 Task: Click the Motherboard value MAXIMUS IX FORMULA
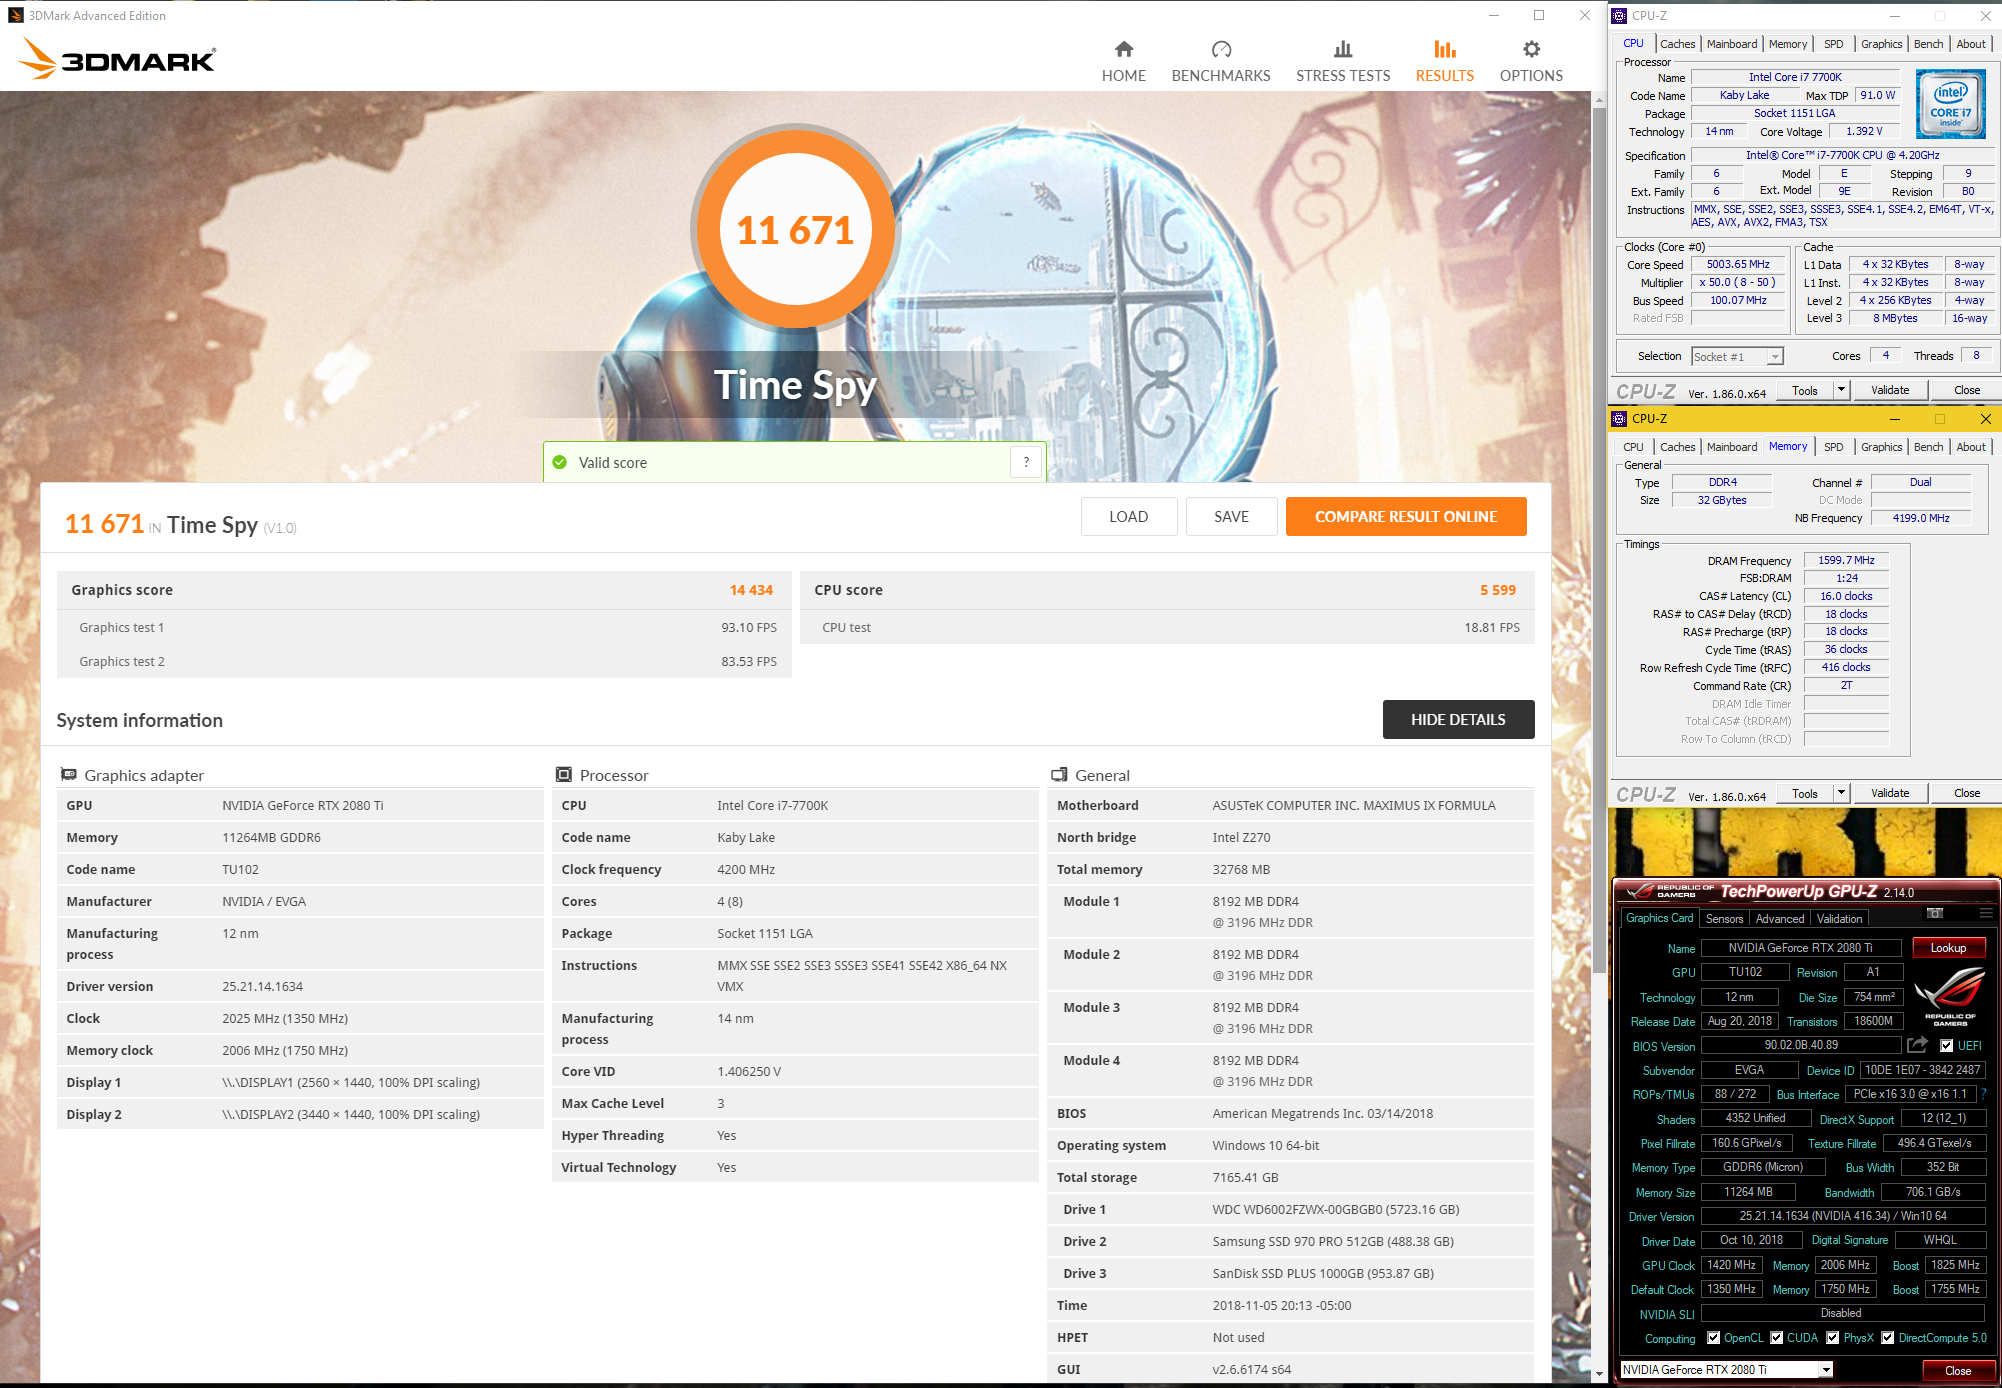tap(1354, 806)
